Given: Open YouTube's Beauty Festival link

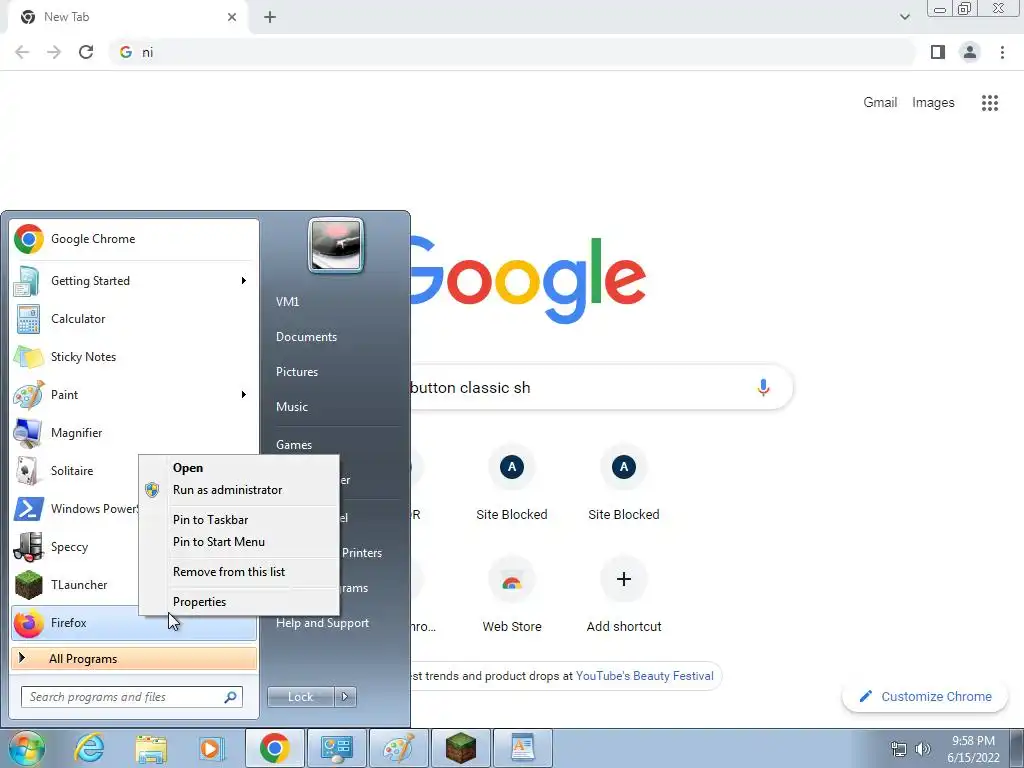Looking at the screenshot, I should pos(645,676).
